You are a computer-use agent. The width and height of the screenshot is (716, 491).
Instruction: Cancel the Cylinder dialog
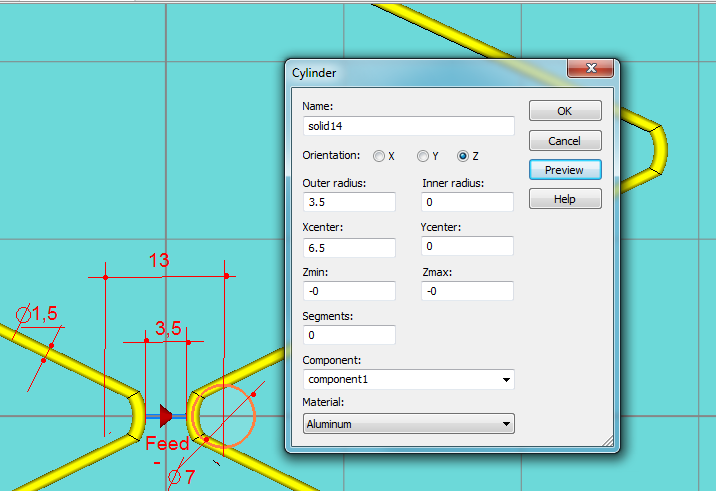(x=565, y=141)
